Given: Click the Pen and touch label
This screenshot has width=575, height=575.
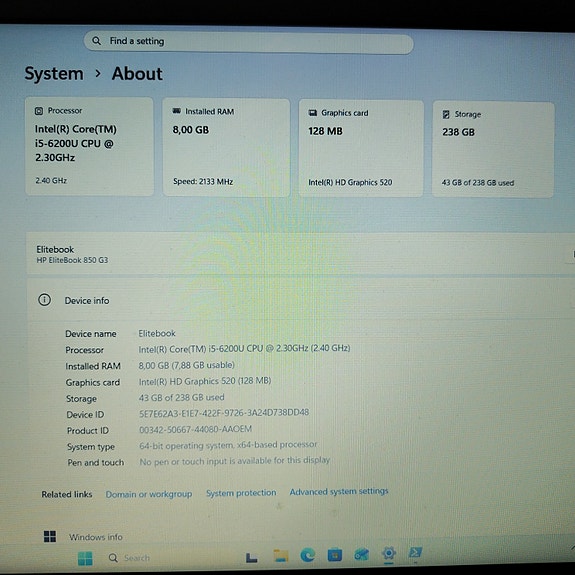Looking at the screenshot, I should [x=96, y=462].
